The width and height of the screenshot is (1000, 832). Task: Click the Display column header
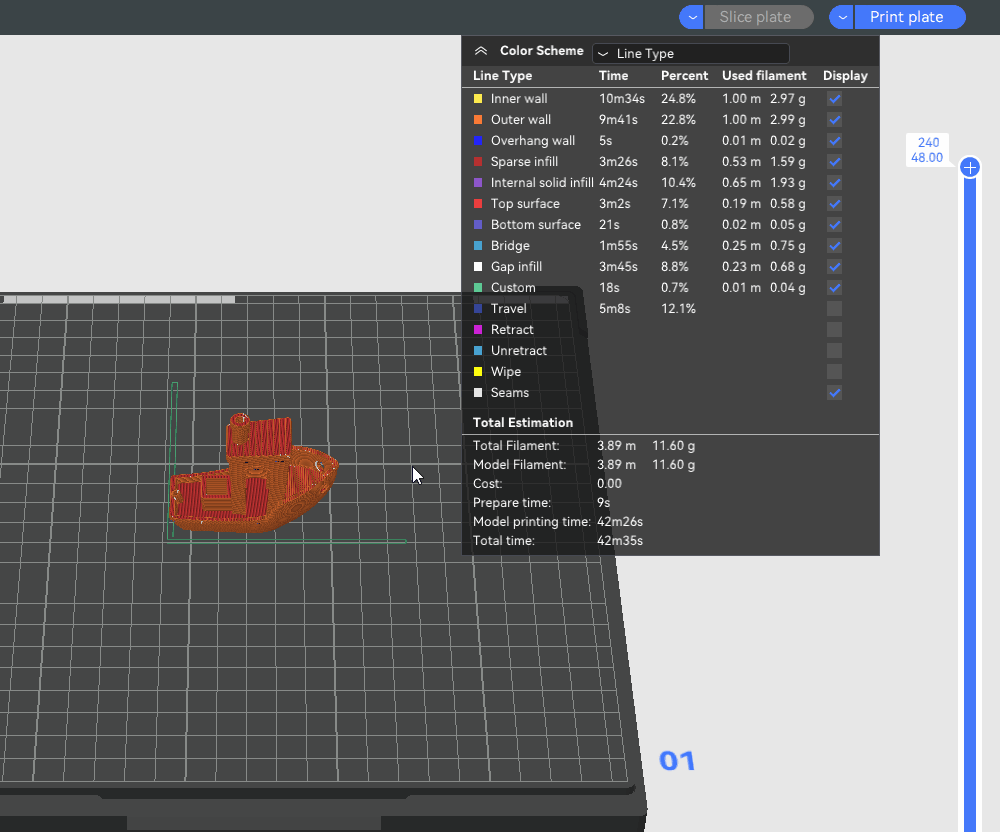click(845, 76)
